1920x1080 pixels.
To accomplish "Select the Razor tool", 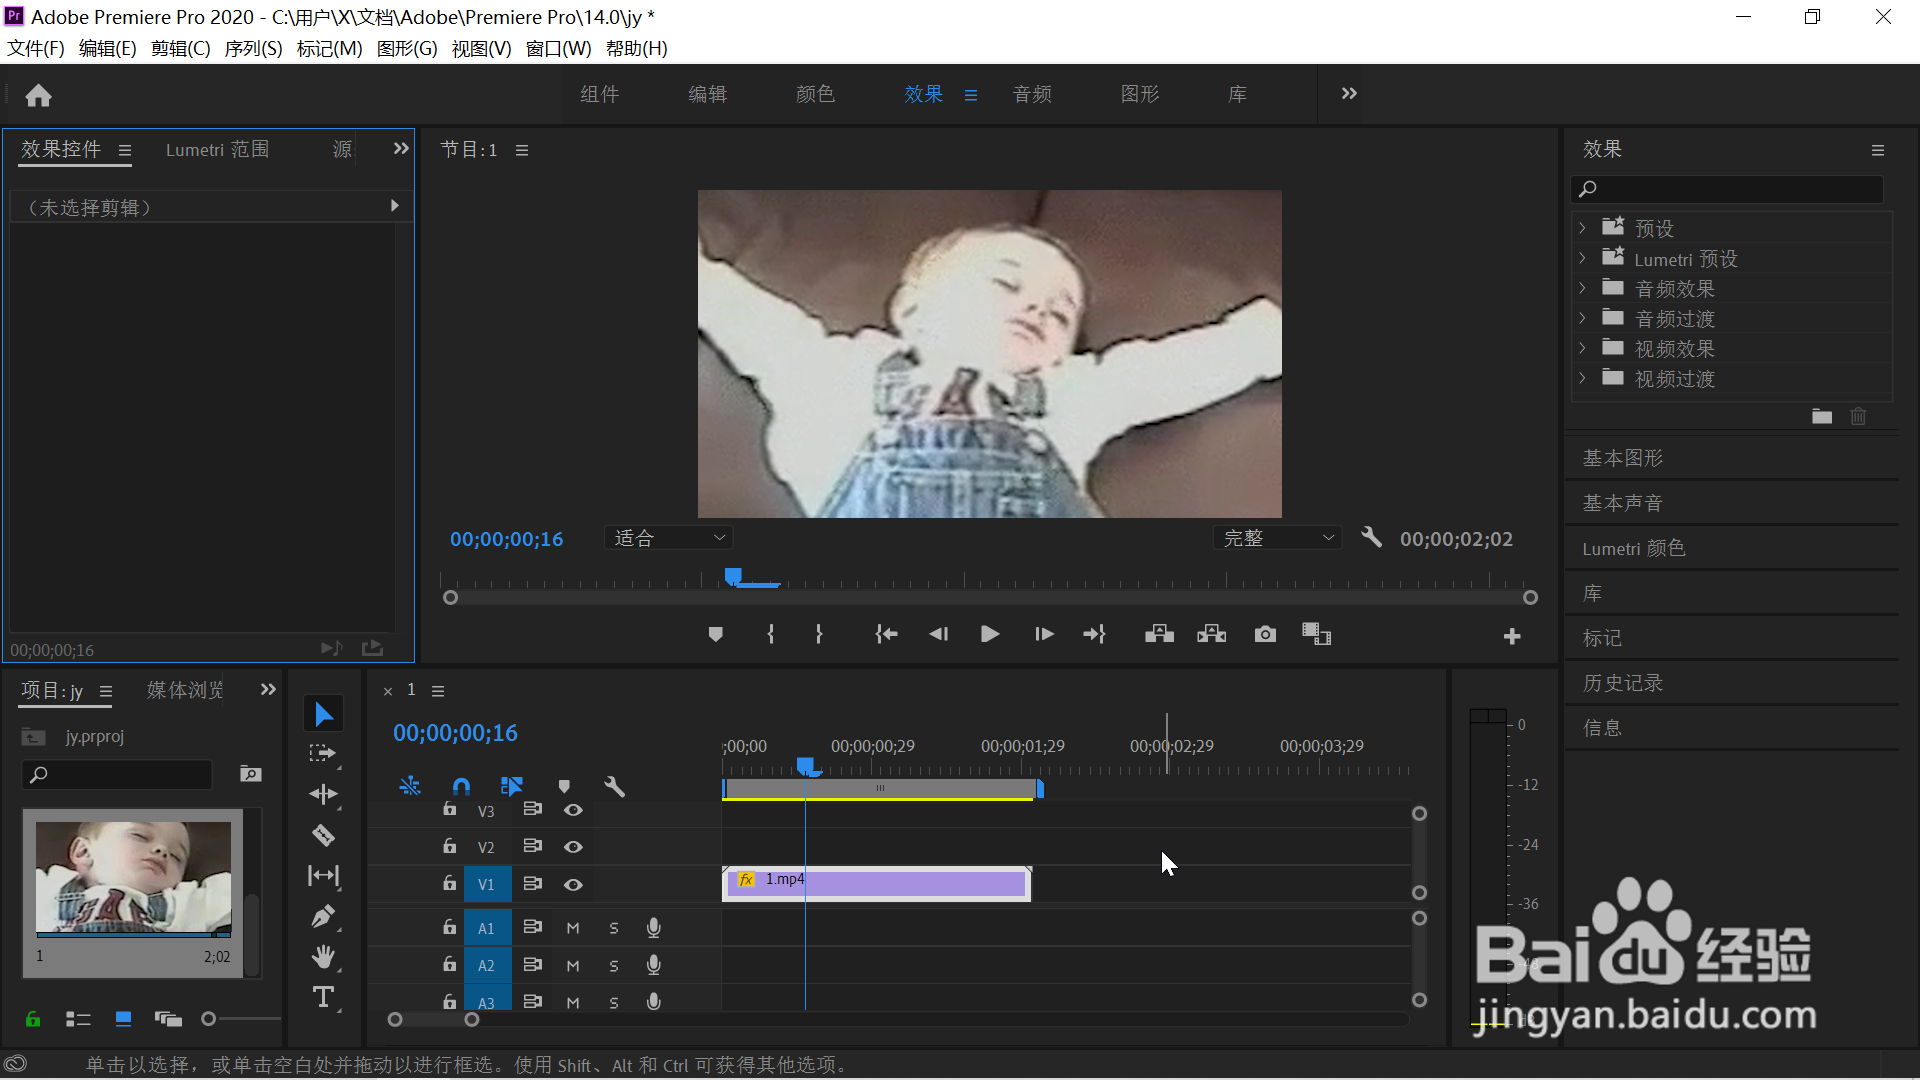I will (x=323, y=835).
